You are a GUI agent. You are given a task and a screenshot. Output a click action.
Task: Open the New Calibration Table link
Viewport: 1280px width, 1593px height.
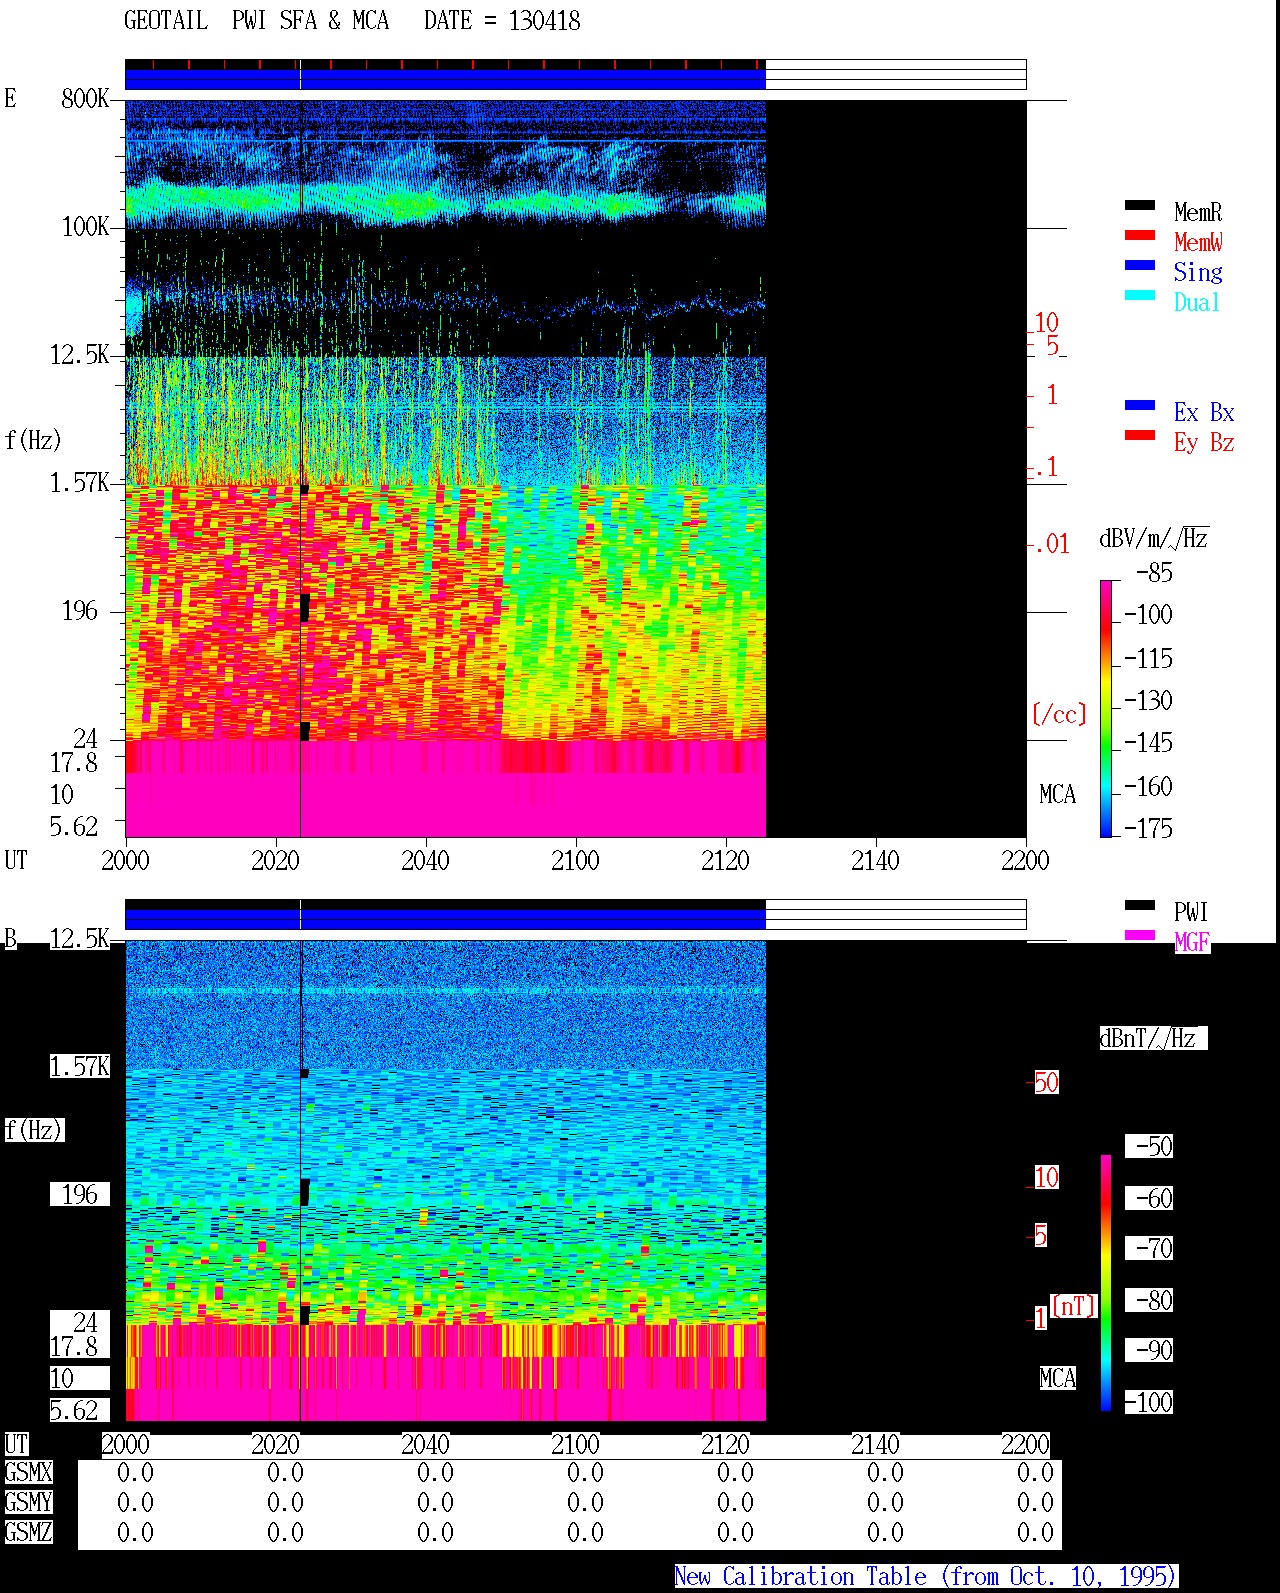tap(926, 1577)
